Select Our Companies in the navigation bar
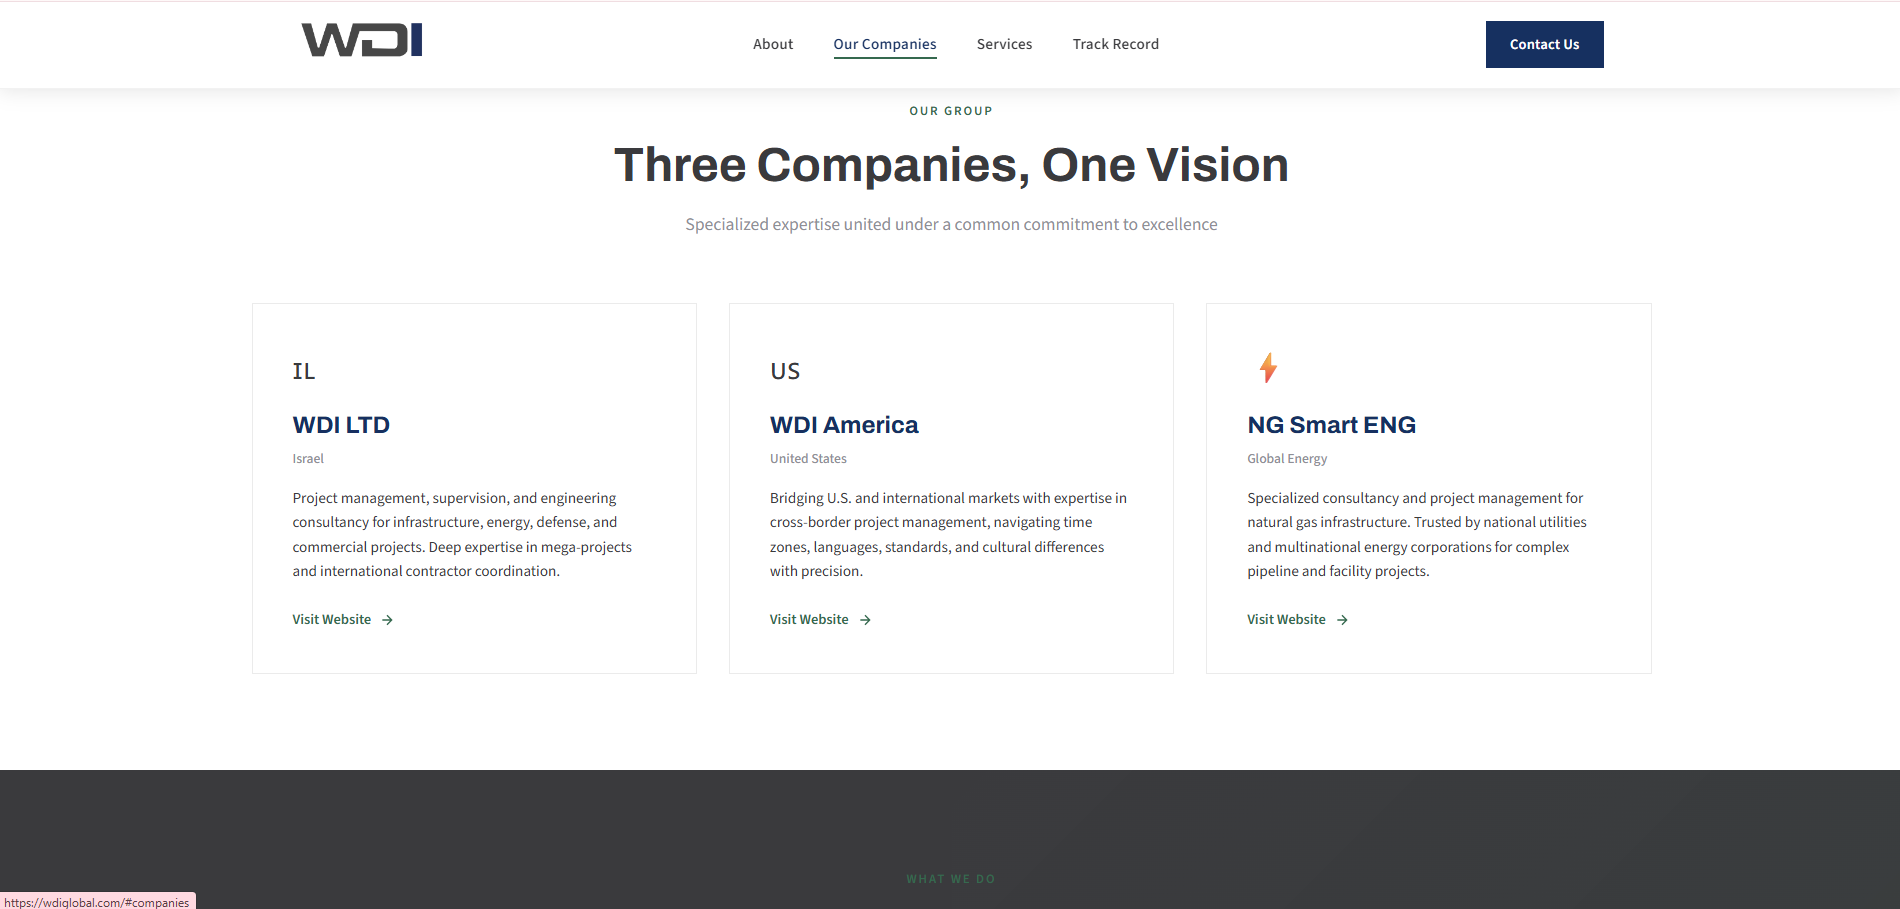Screen dimensions: 1900x909 click(x=884, y=44)
